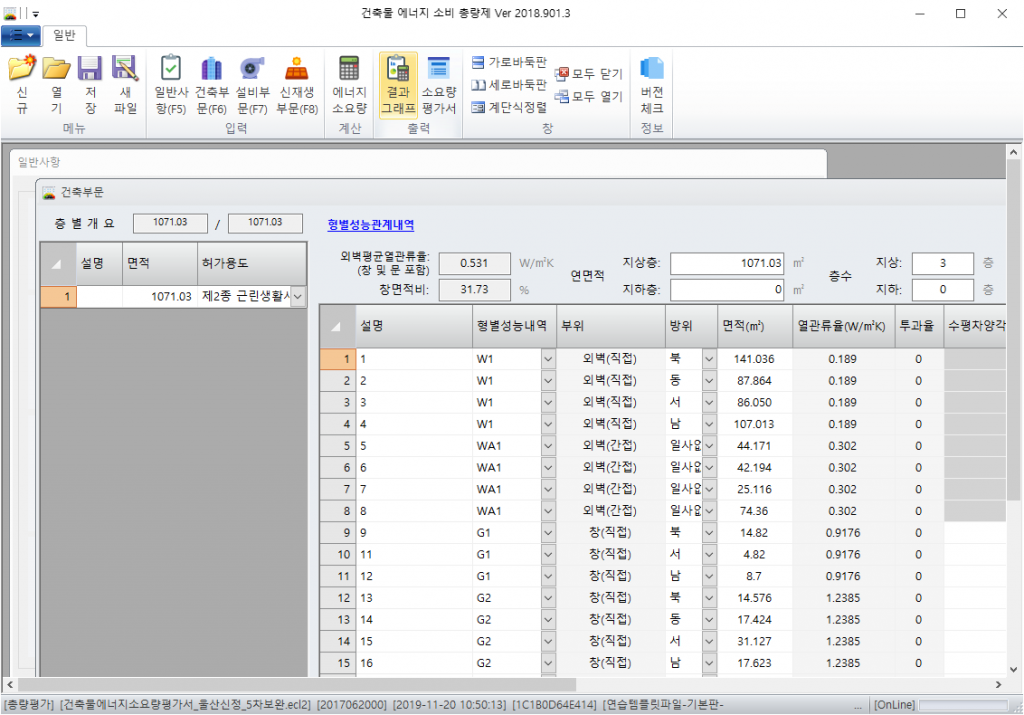Show the 결과그래프 results graph
Image resolution: width=1024 pixels, height=715 pixels.
[x=398, y=84]
